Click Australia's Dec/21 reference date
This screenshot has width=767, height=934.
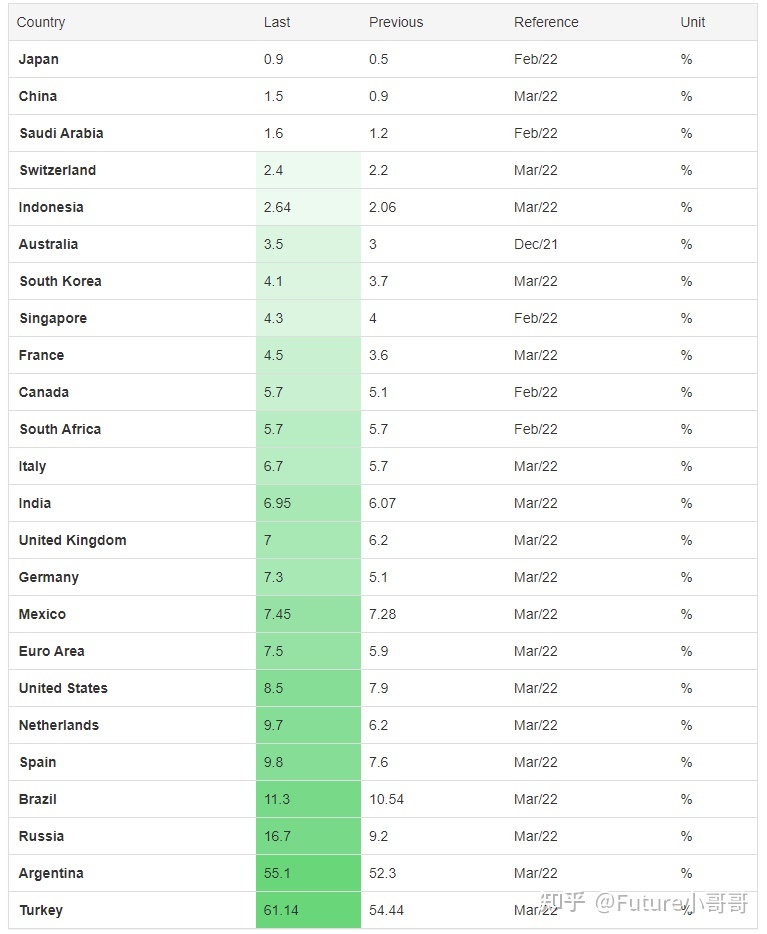pos(536,244)
